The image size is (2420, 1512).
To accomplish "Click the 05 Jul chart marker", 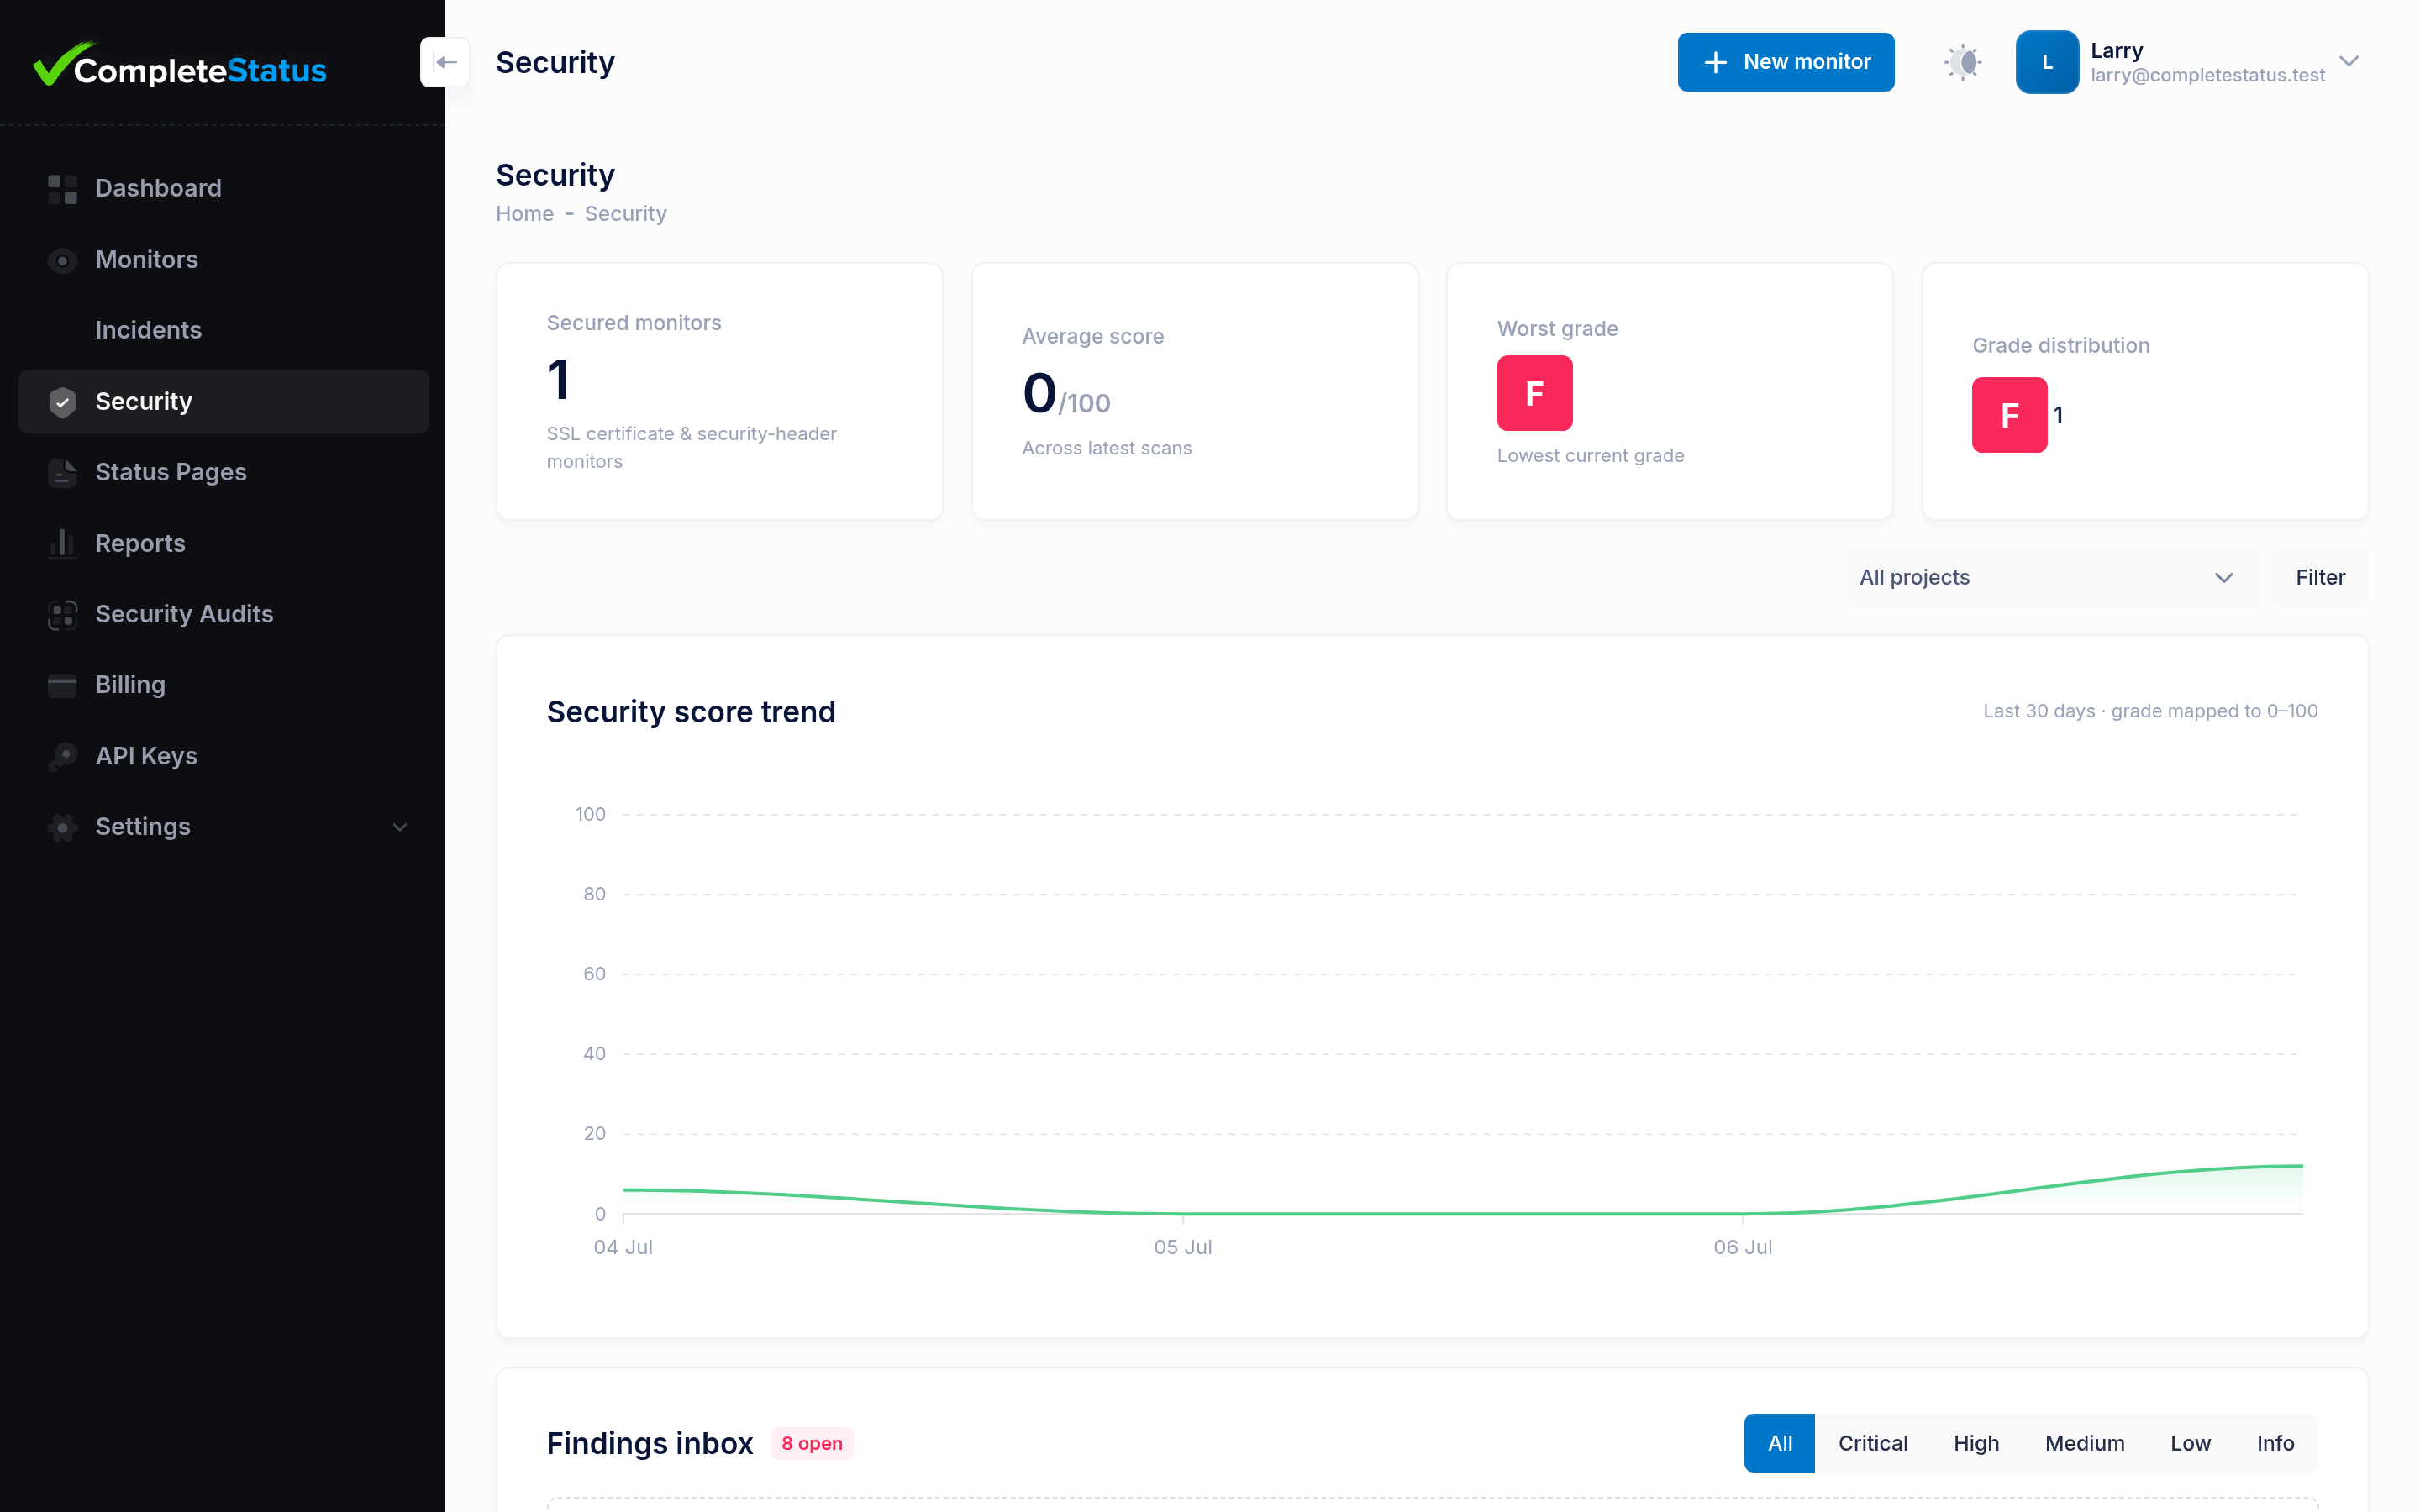I will click(1183, 1247).
